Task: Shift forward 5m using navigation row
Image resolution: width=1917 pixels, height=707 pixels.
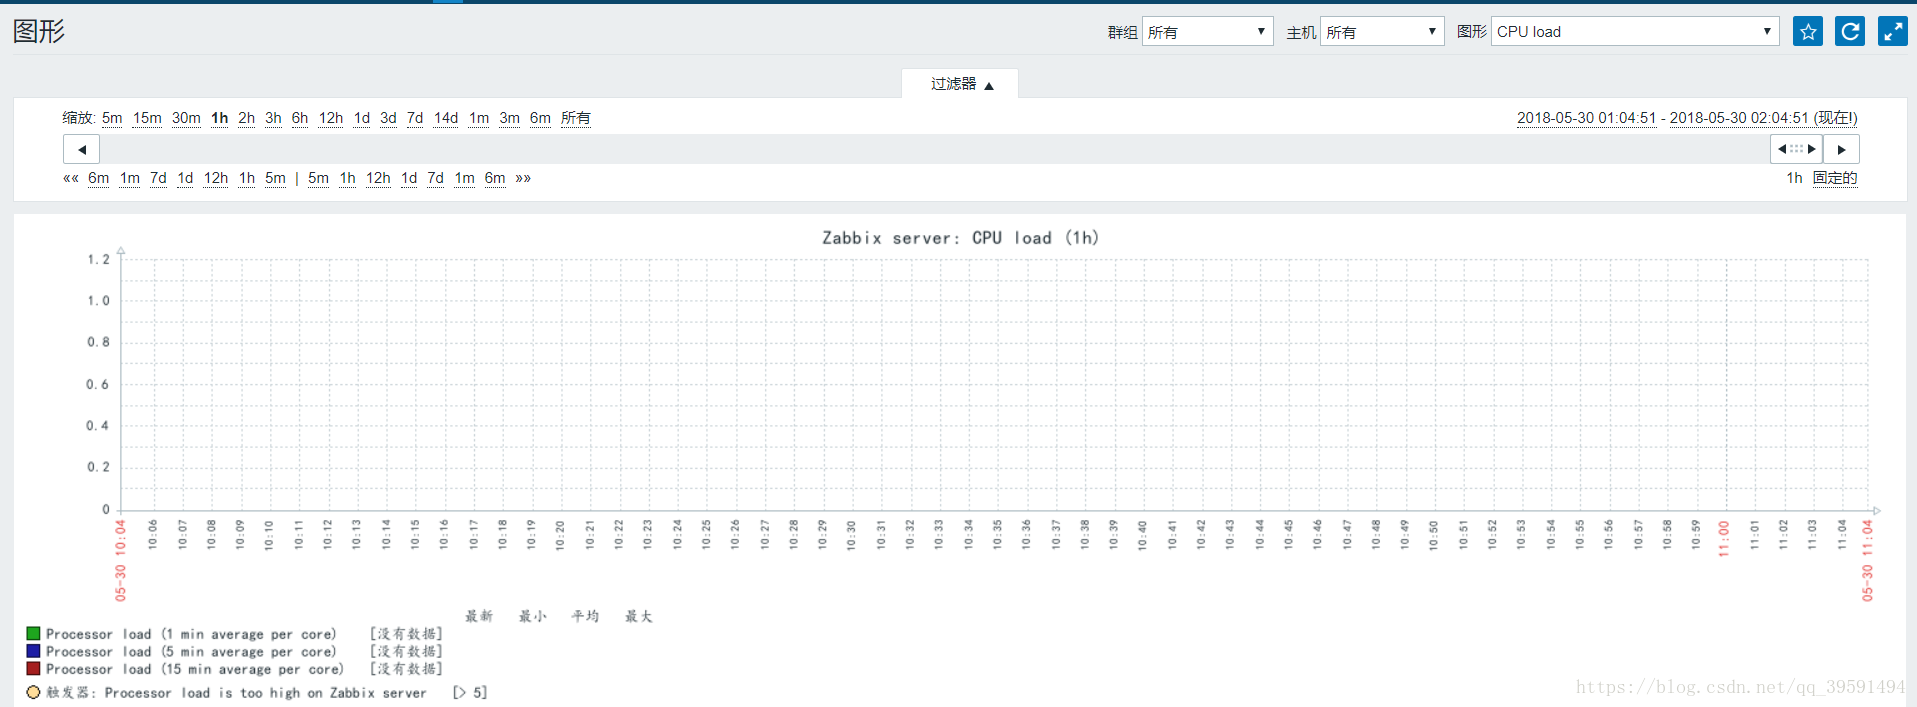Action: (318, 178)
